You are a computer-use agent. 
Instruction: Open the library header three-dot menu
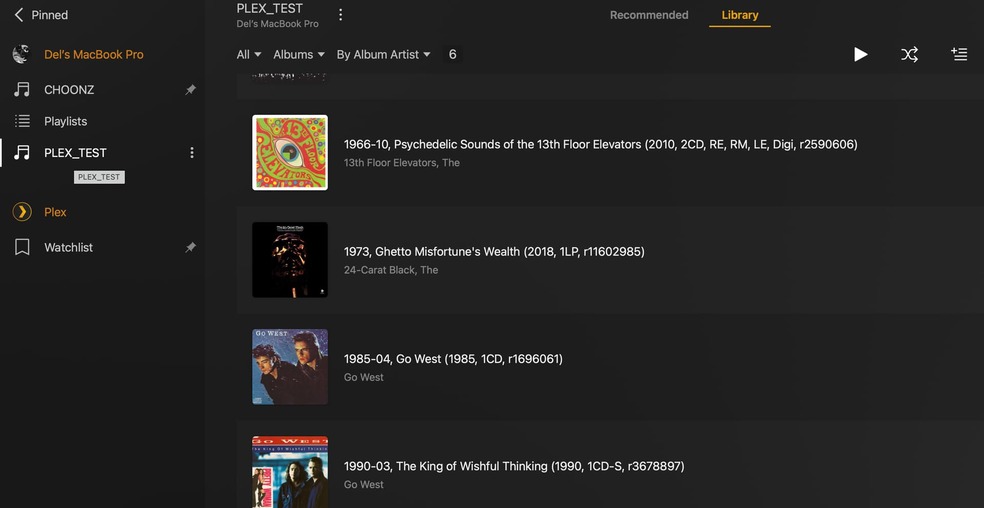340,15
